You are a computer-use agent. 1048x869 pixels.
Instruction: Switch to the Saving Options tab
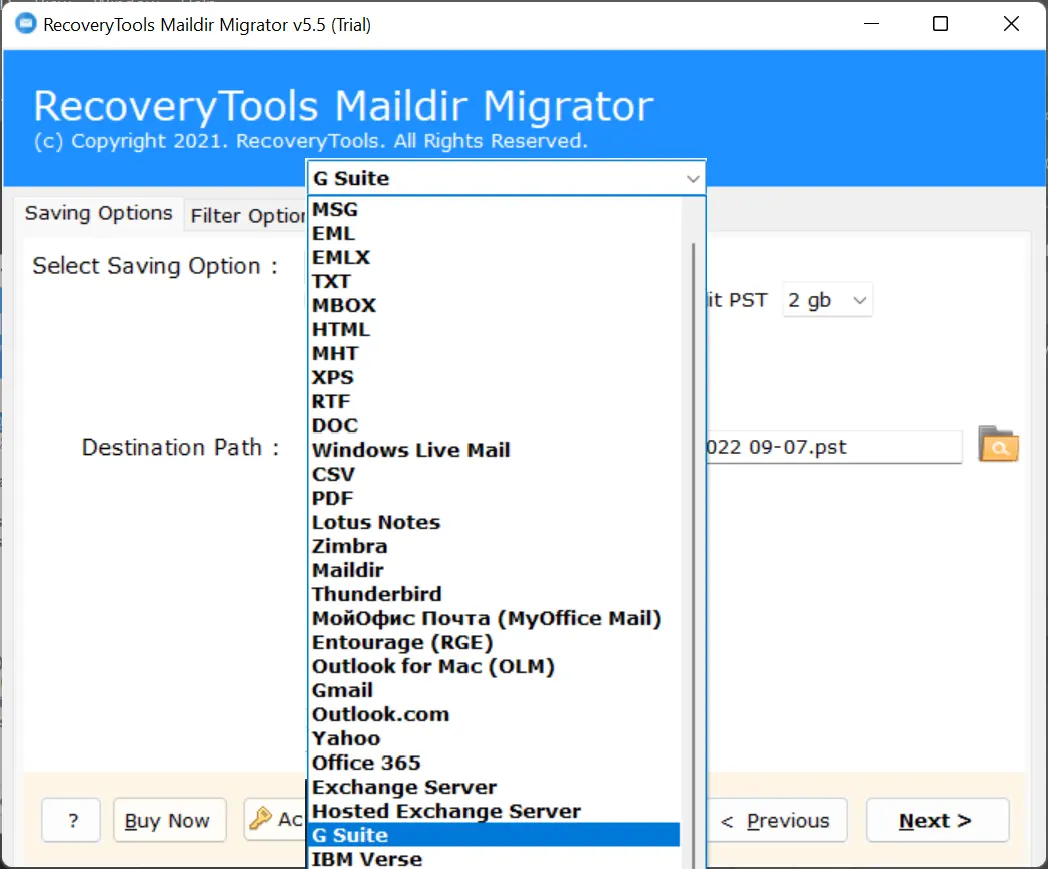[98, 213]
